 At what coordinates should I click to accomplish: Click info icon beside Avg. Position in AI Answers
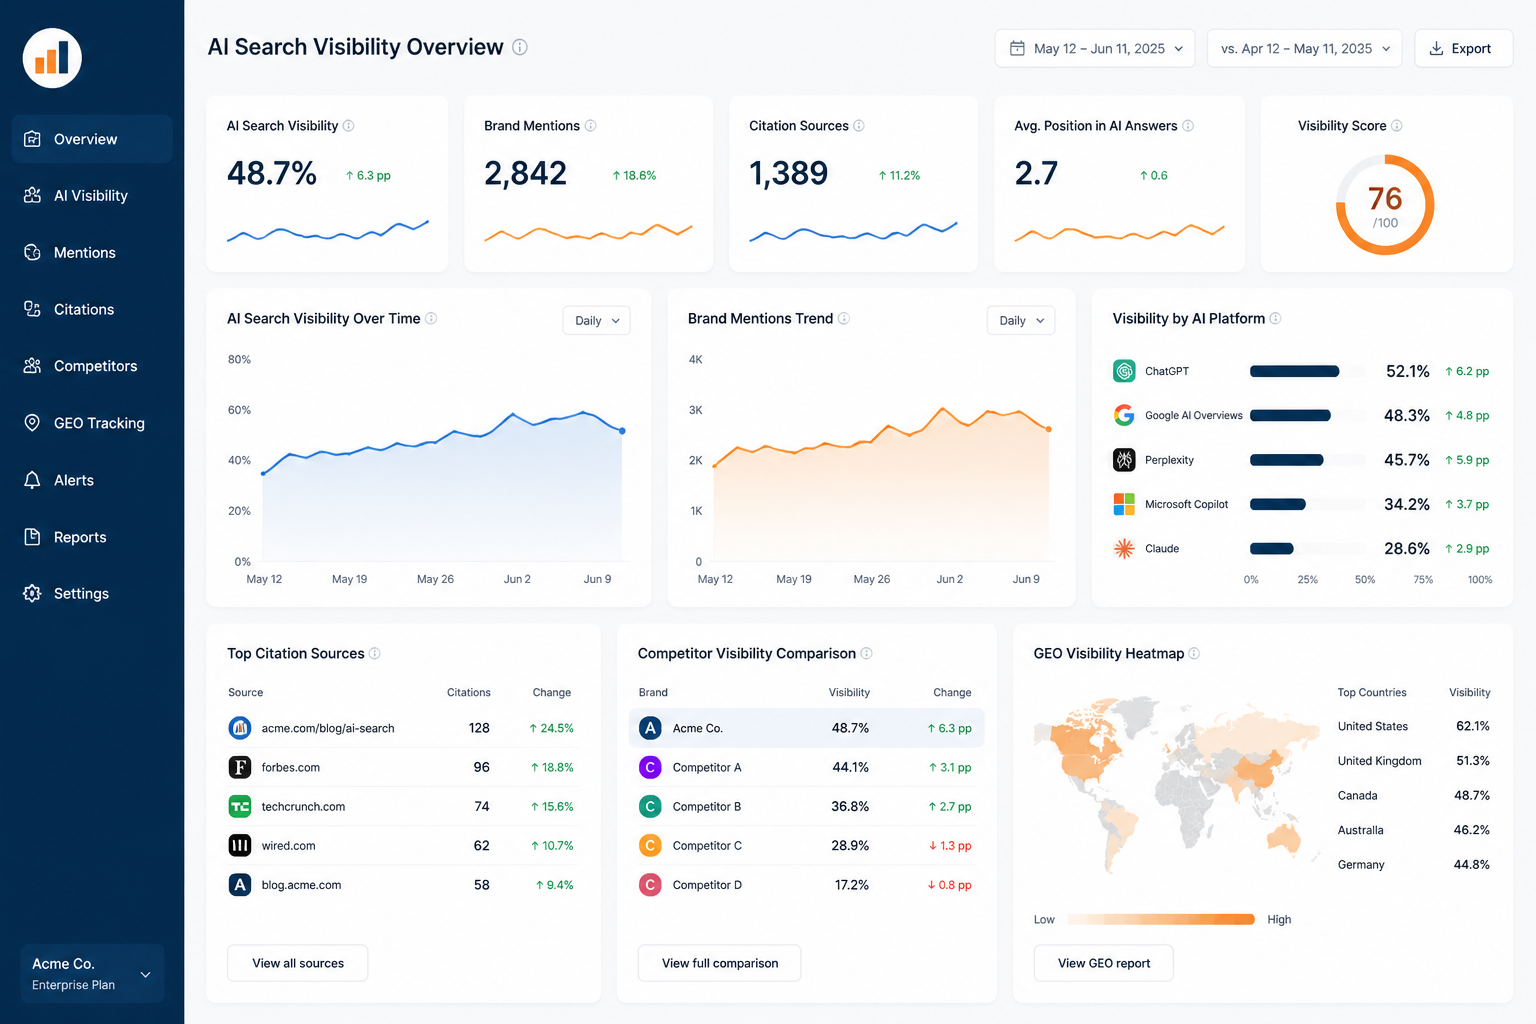tap(1188, 126)
